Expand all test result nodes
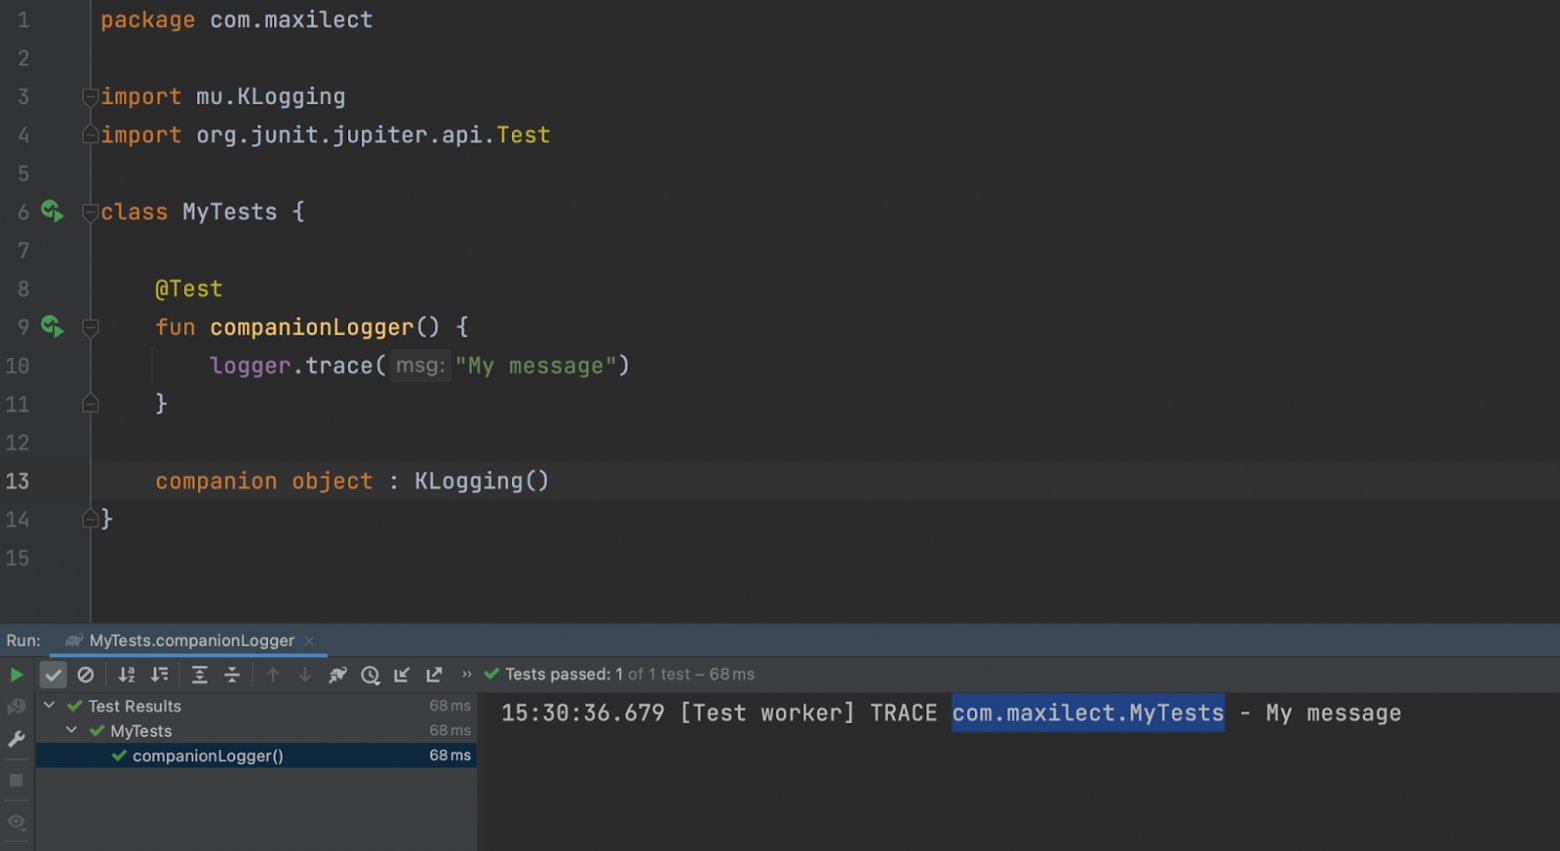The image size is (1560, 851). point(199,675)
